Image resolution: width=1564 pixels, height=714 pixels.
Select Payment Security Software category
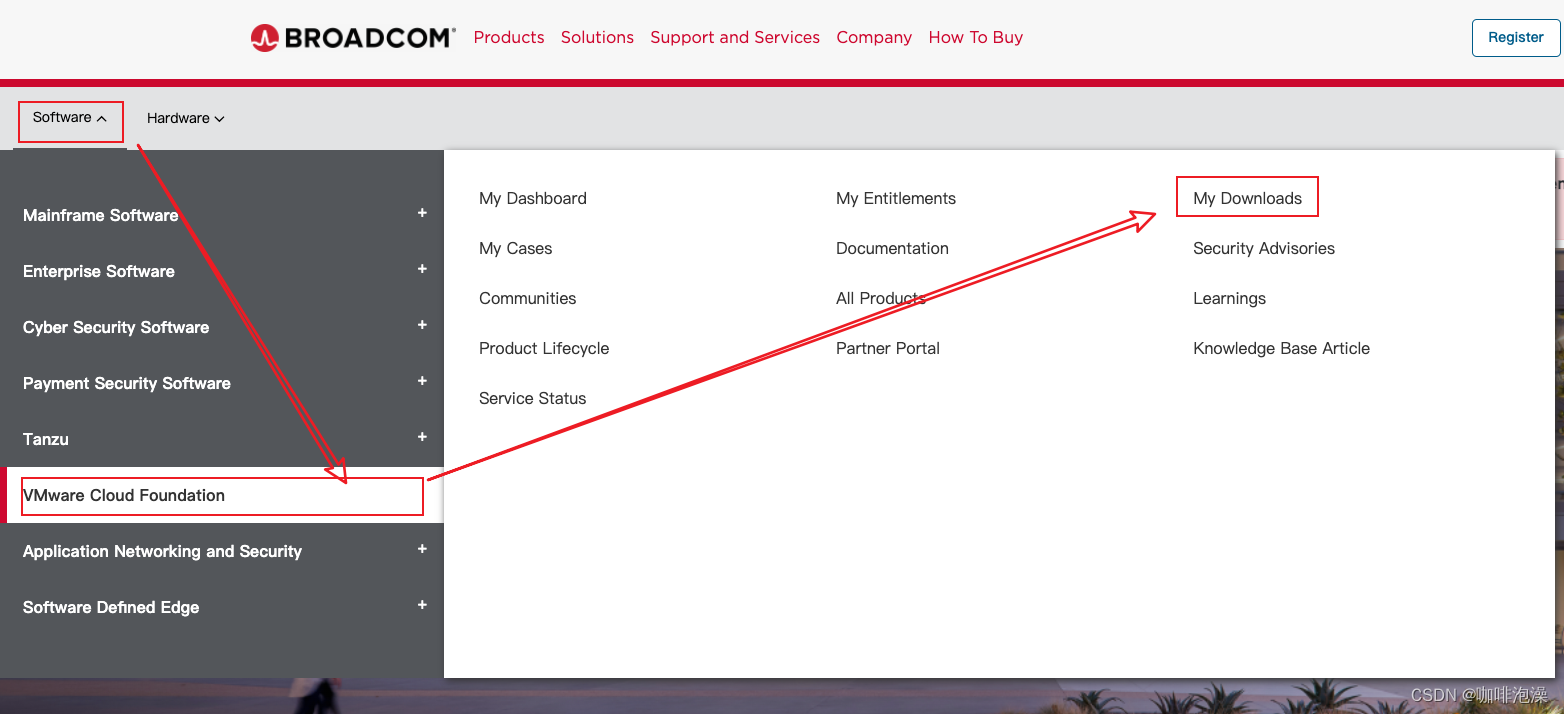point(127,383)
